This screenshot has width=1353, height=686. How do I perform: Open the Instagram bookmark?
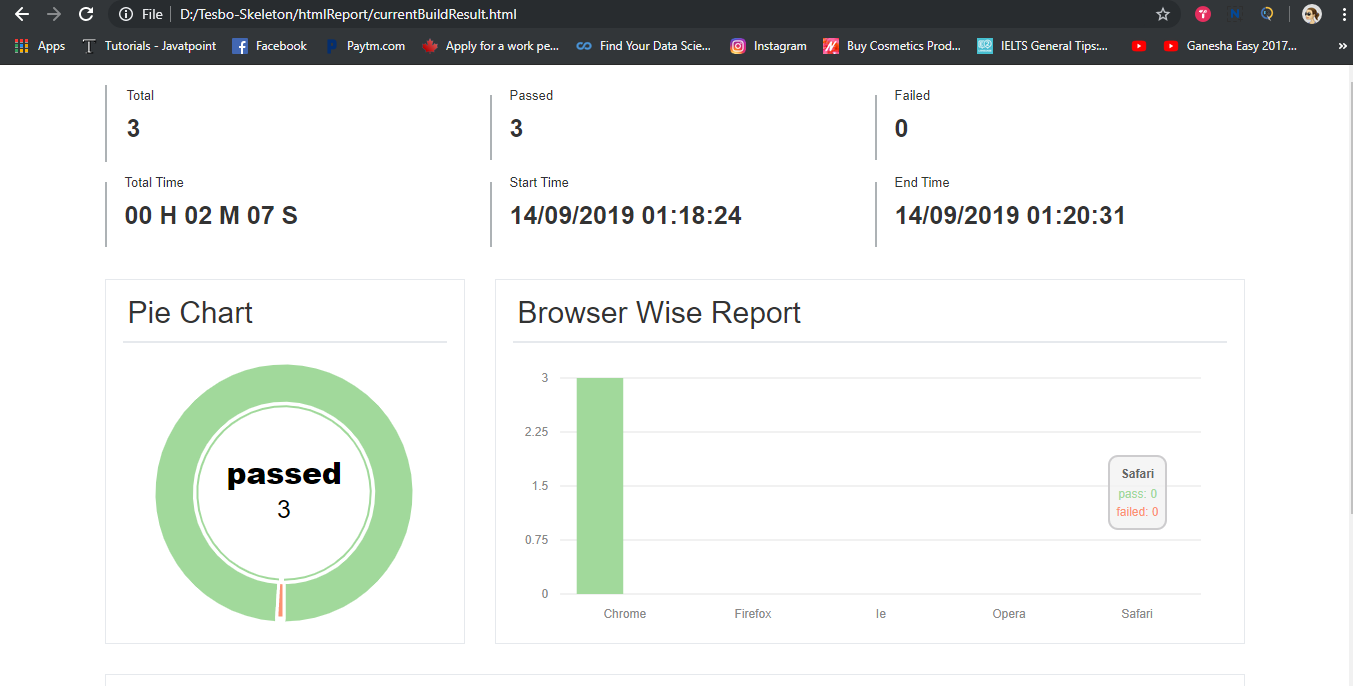click(x=768, y=45)
